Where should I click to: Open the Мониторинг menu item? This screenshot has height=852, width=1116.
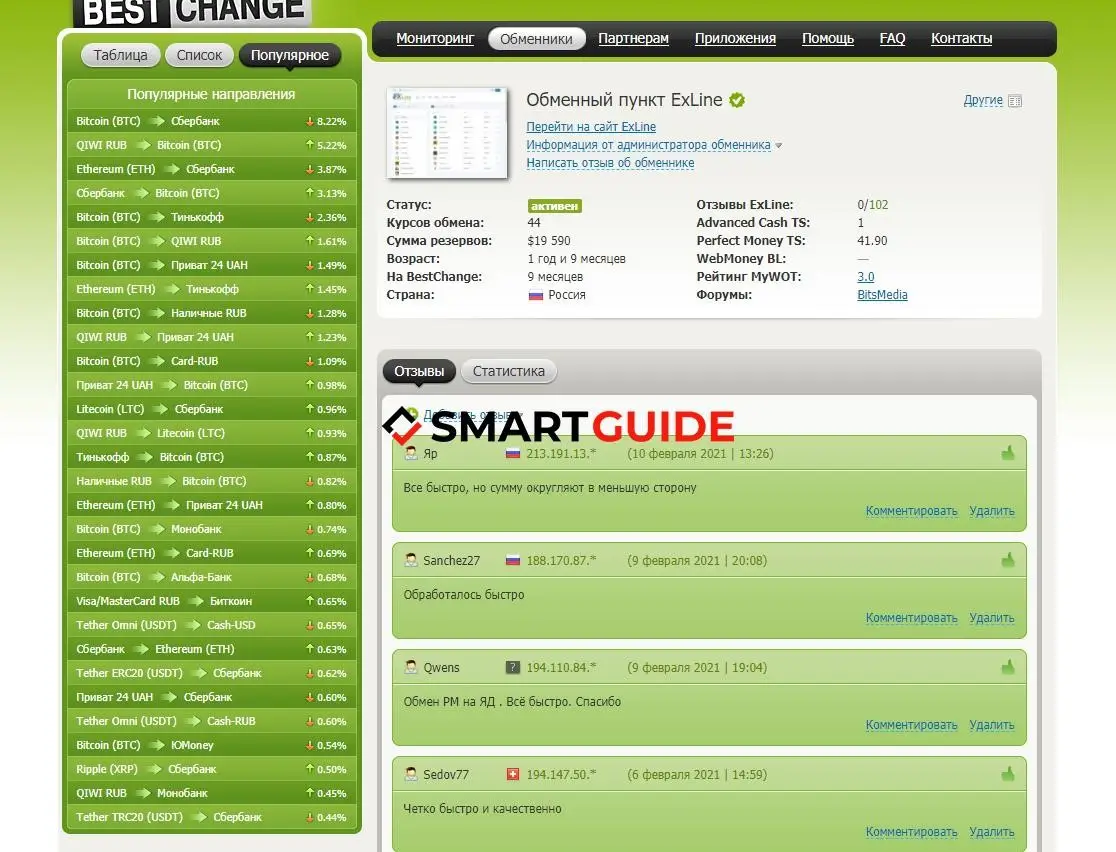(x=435, y=38)
